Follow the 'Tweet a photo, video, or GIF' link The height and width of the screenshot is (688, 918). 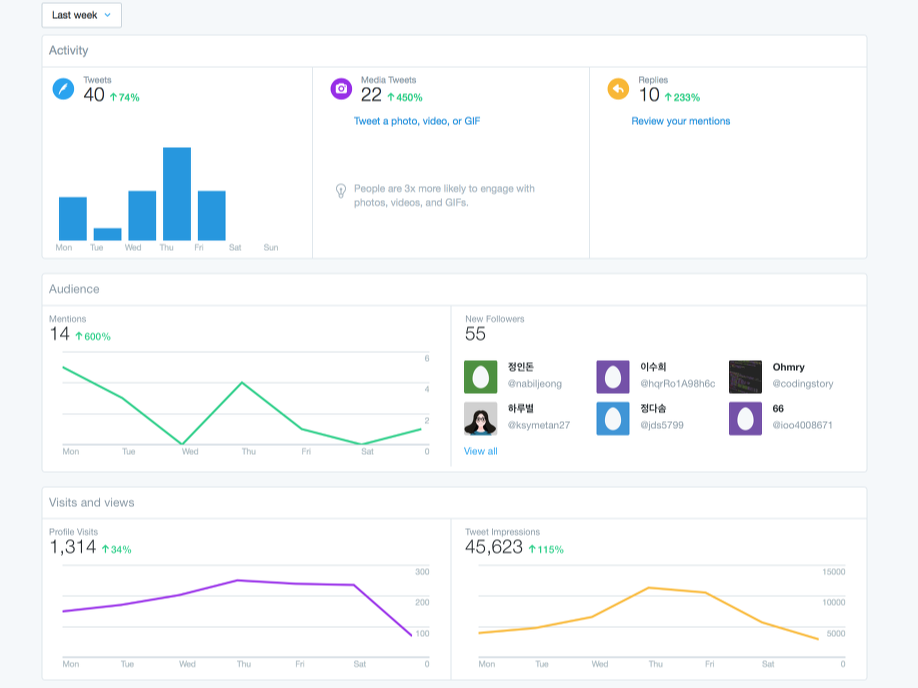(417, 121)
